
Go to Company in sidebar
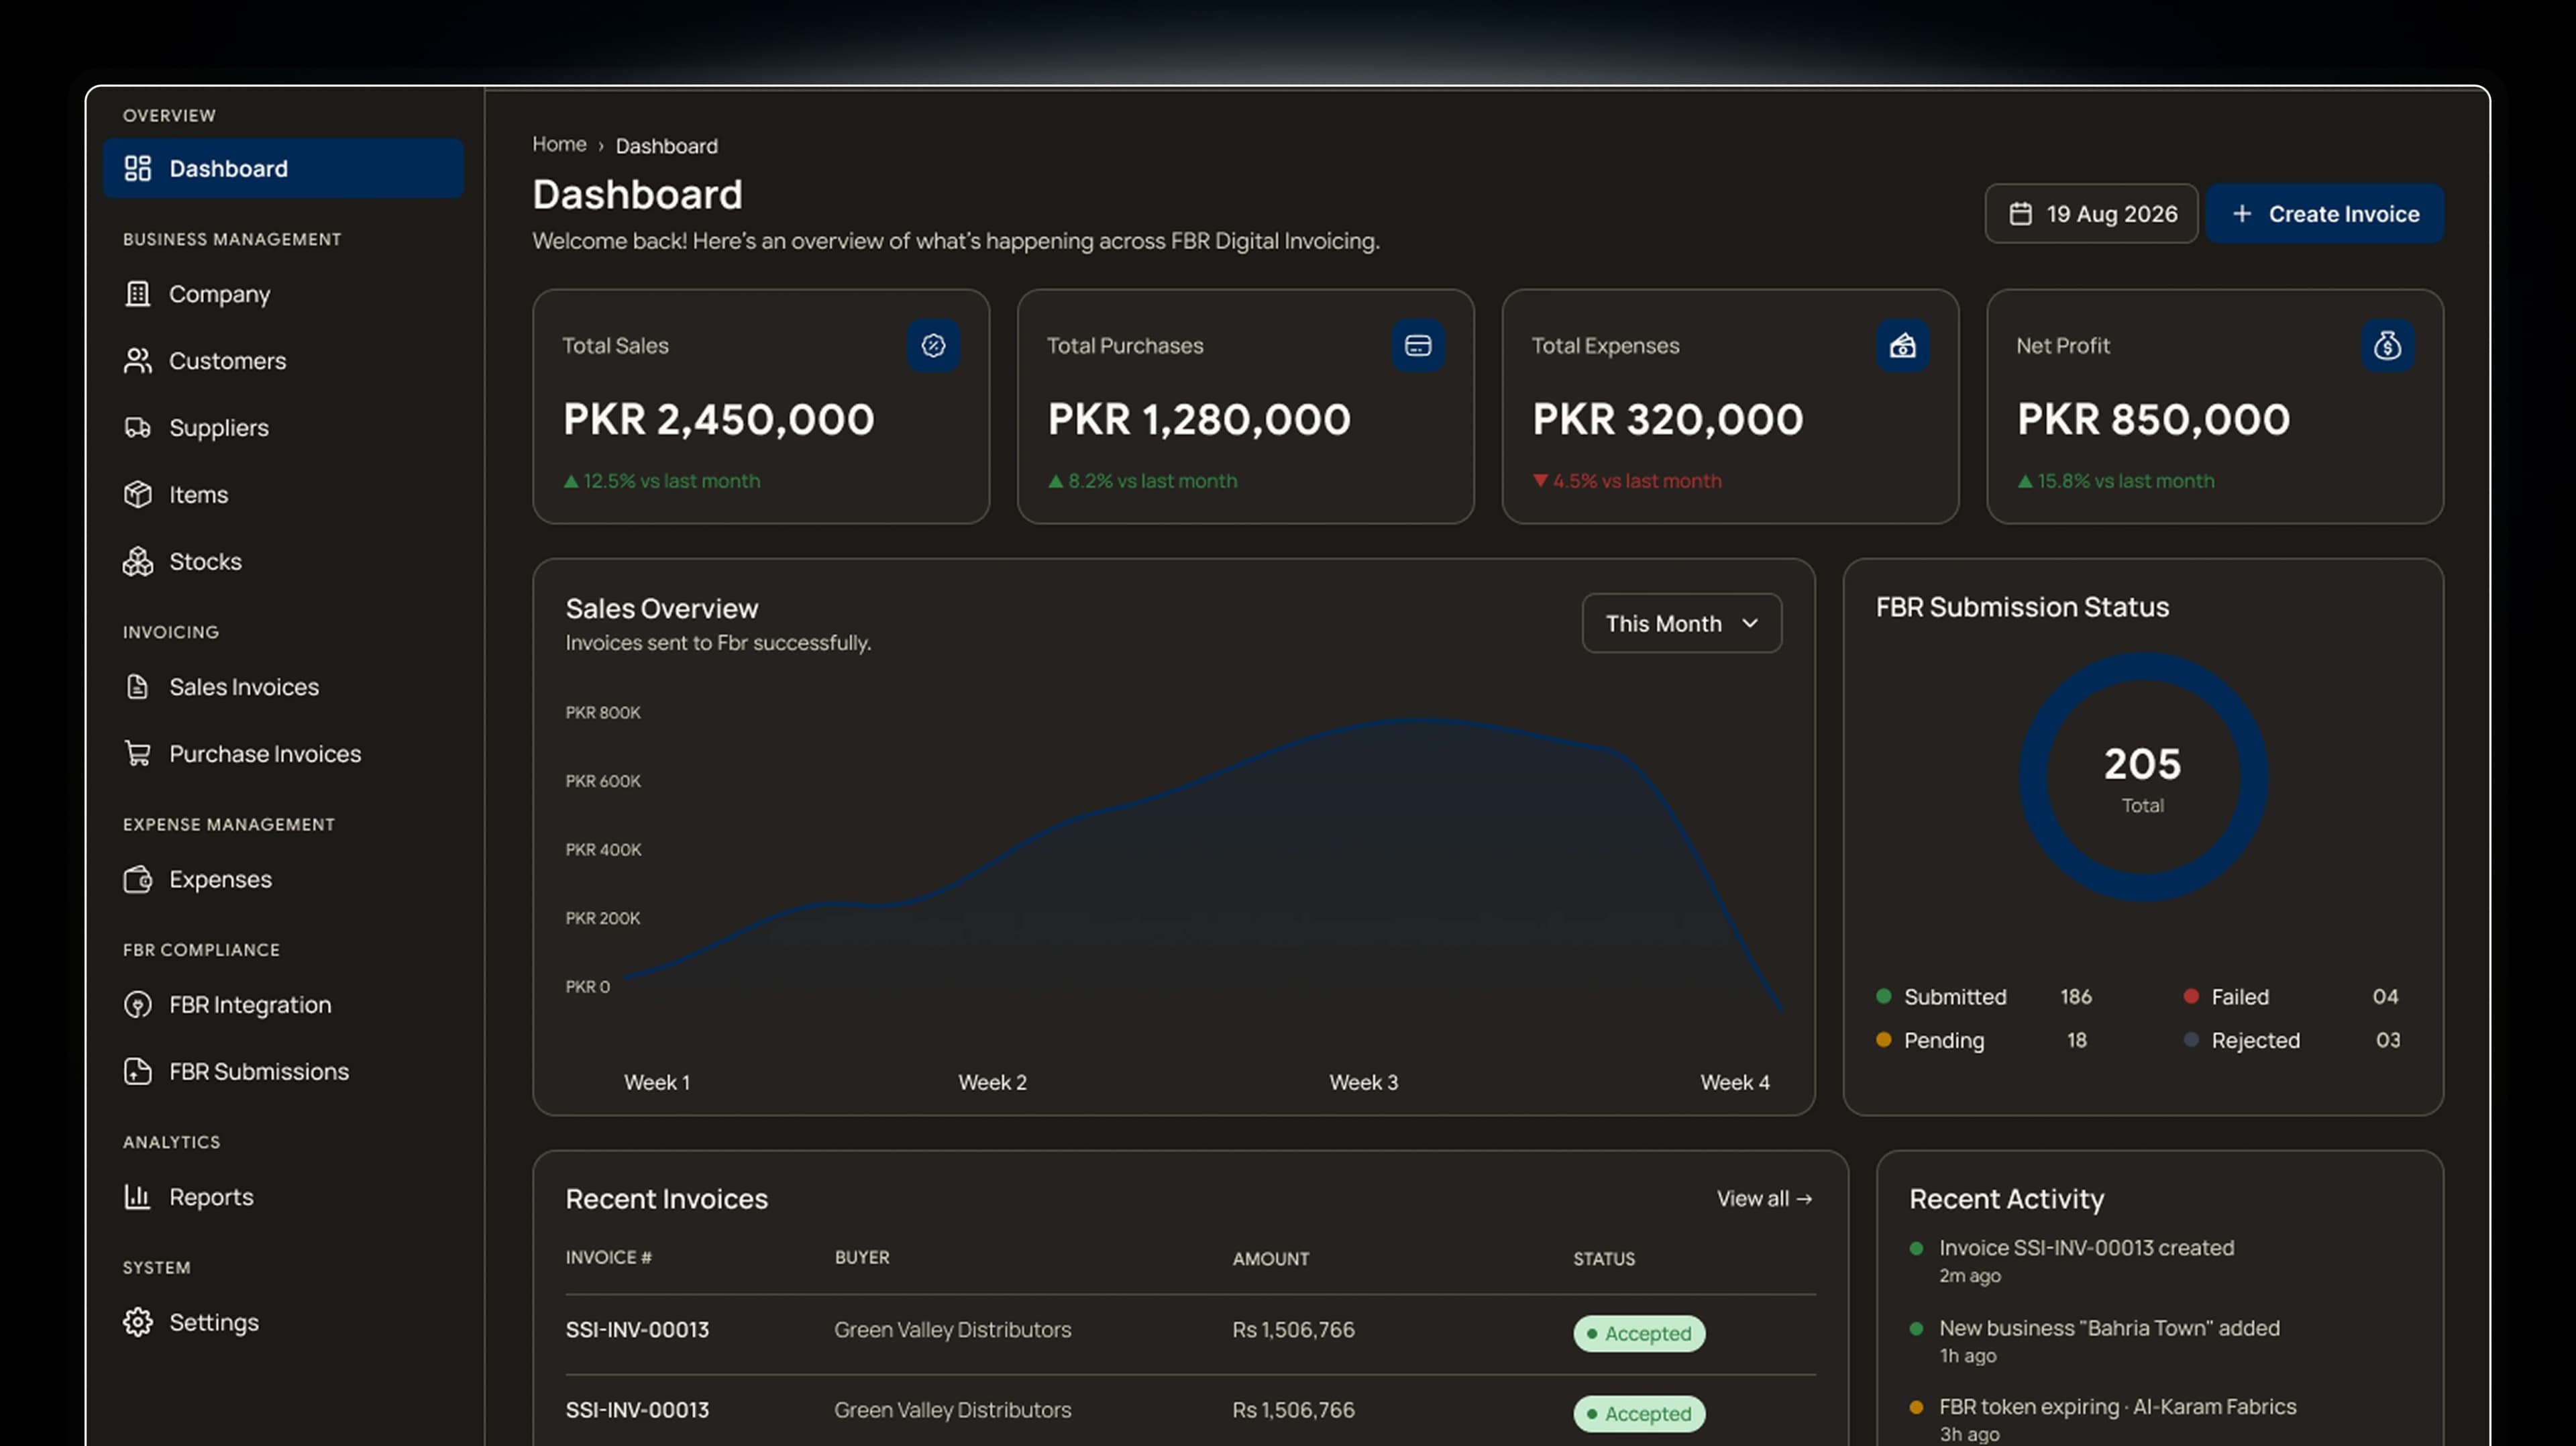pyautogui.click(x=283, y=293)
